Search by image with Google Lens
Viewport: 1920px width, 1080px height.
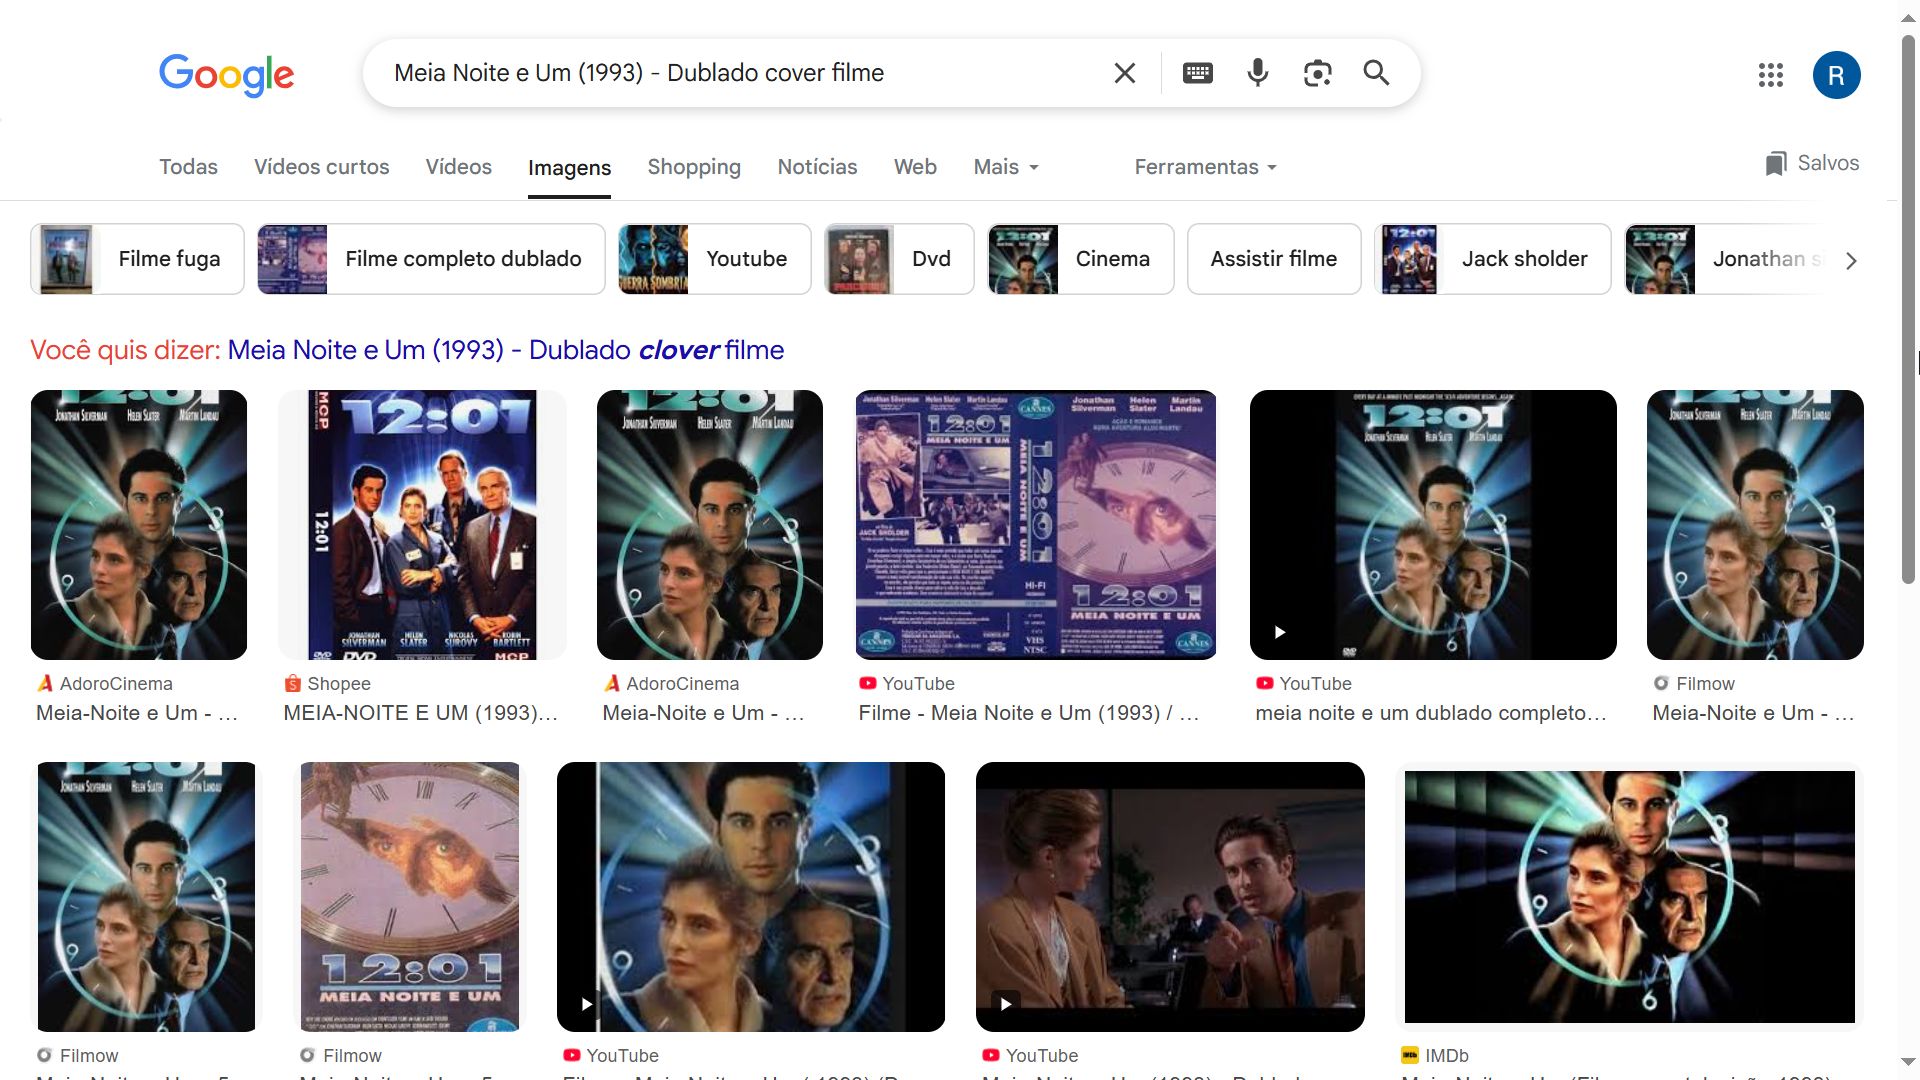point(1317,73)
